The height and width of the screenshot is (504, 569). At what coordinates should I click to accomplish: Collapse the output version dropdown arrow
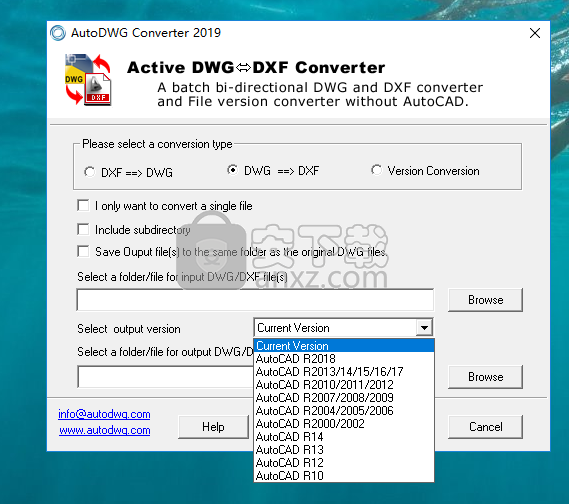[424, 328]
